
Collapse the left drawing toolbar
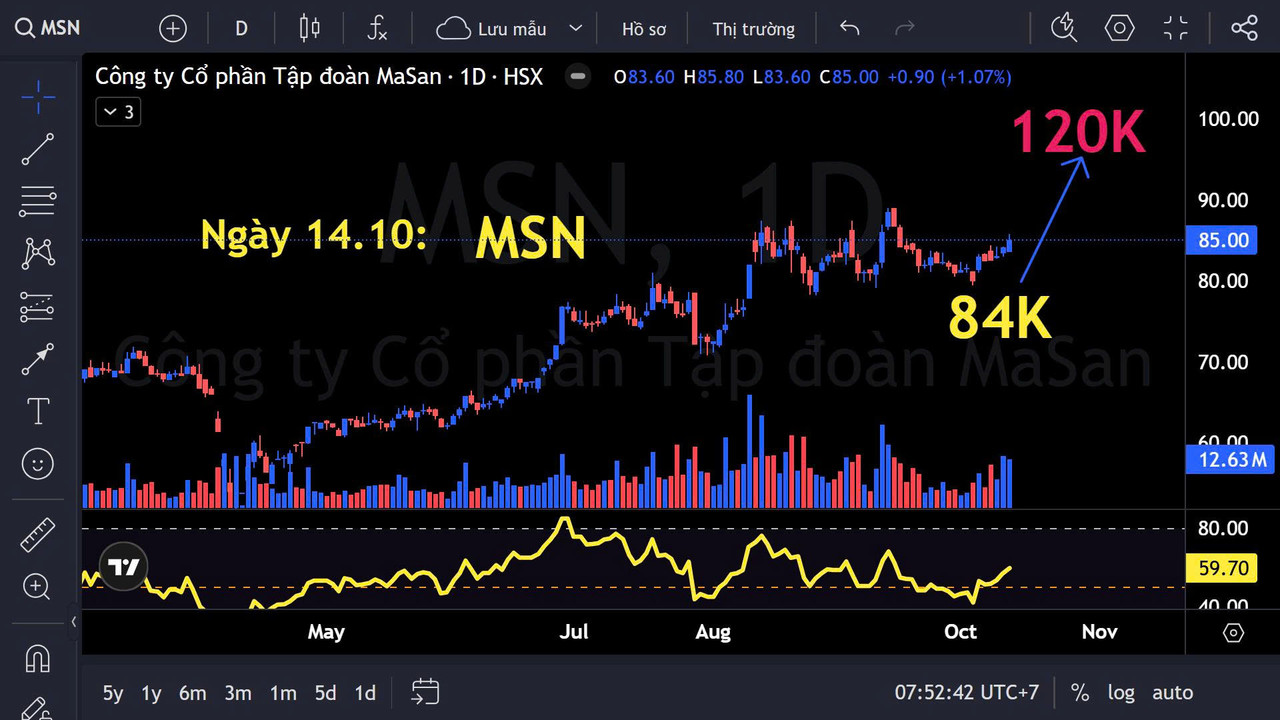(x=74, y=622)
